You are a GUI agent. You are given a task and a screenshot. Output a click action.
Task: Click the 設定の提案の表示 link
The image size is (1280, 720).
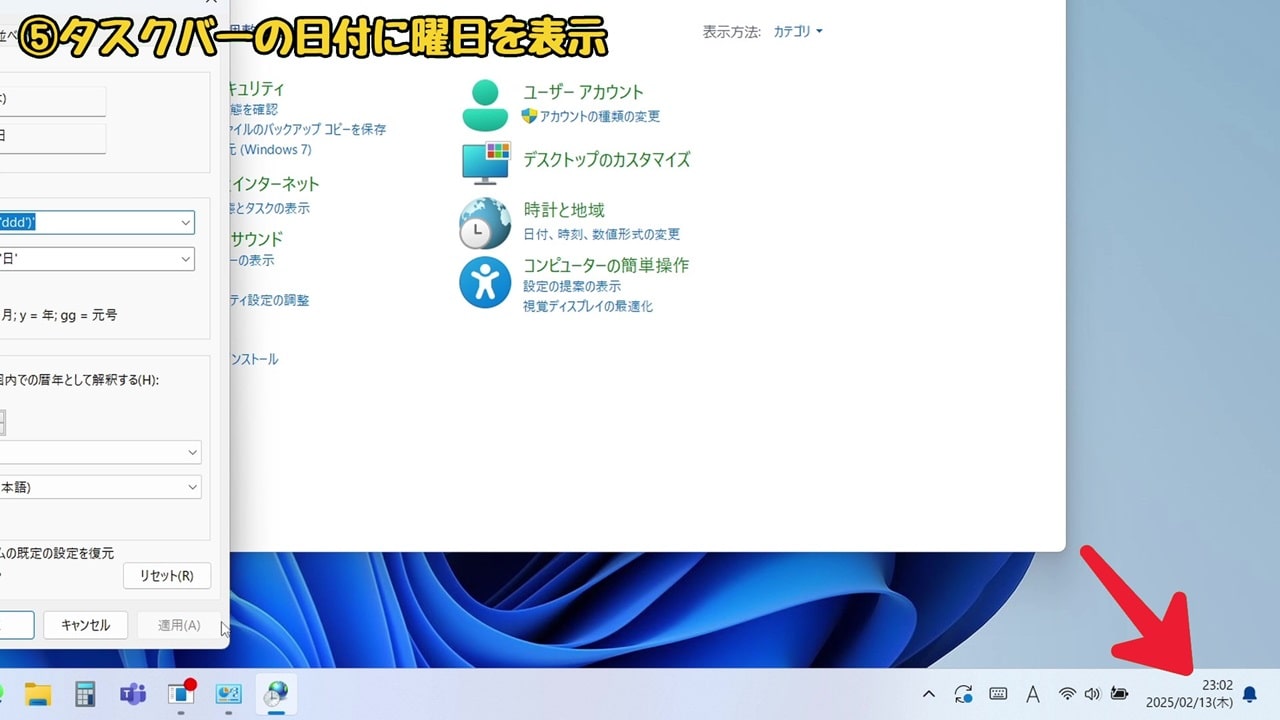point(572,286)
